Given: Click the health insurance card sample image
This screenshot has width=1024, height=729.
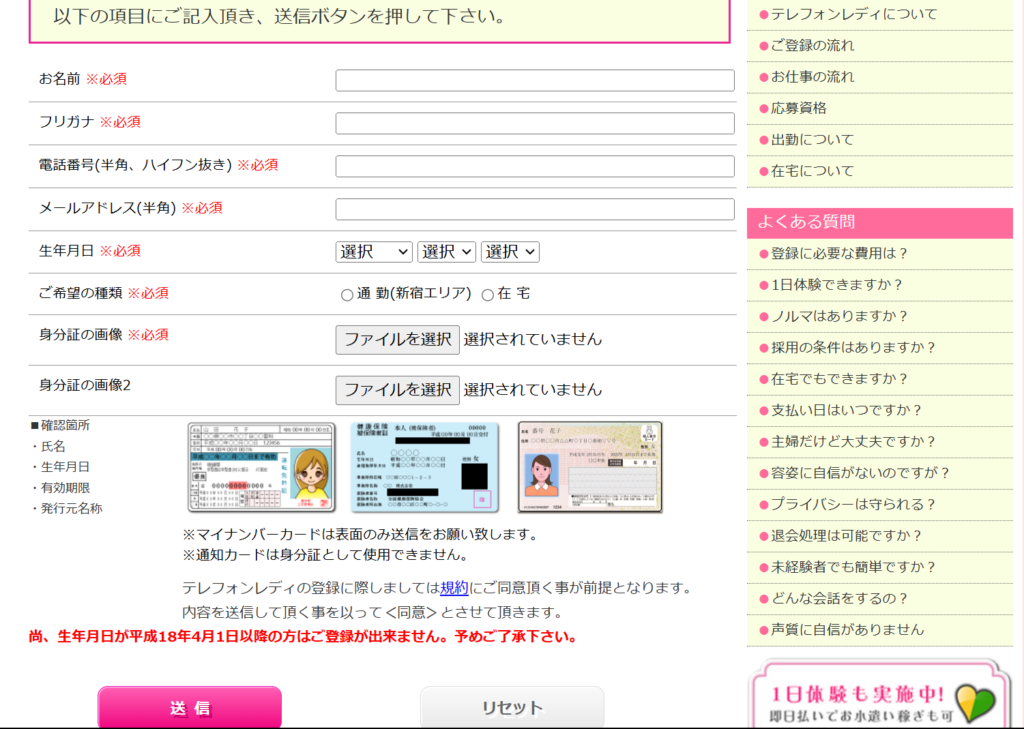Looking at the screenshot, I should click(x=425, y=467).
